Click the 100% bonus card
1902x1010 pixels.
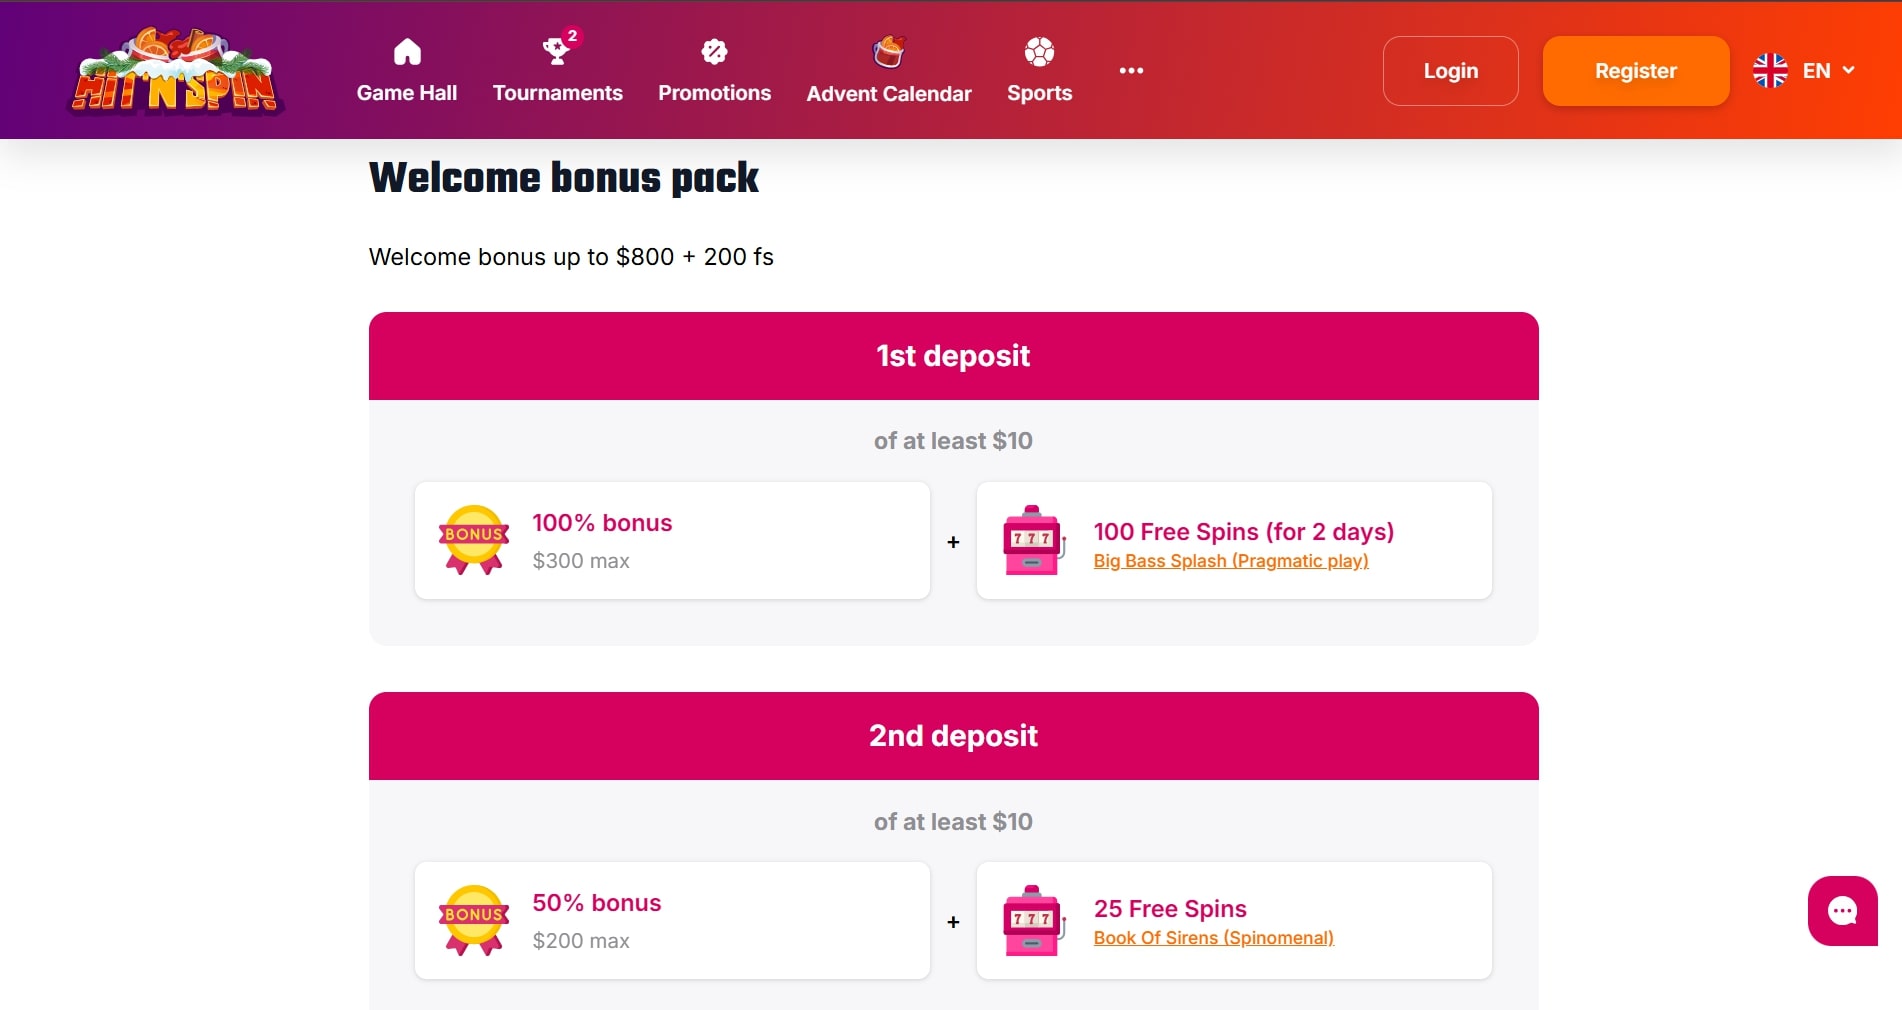point(672,541)
